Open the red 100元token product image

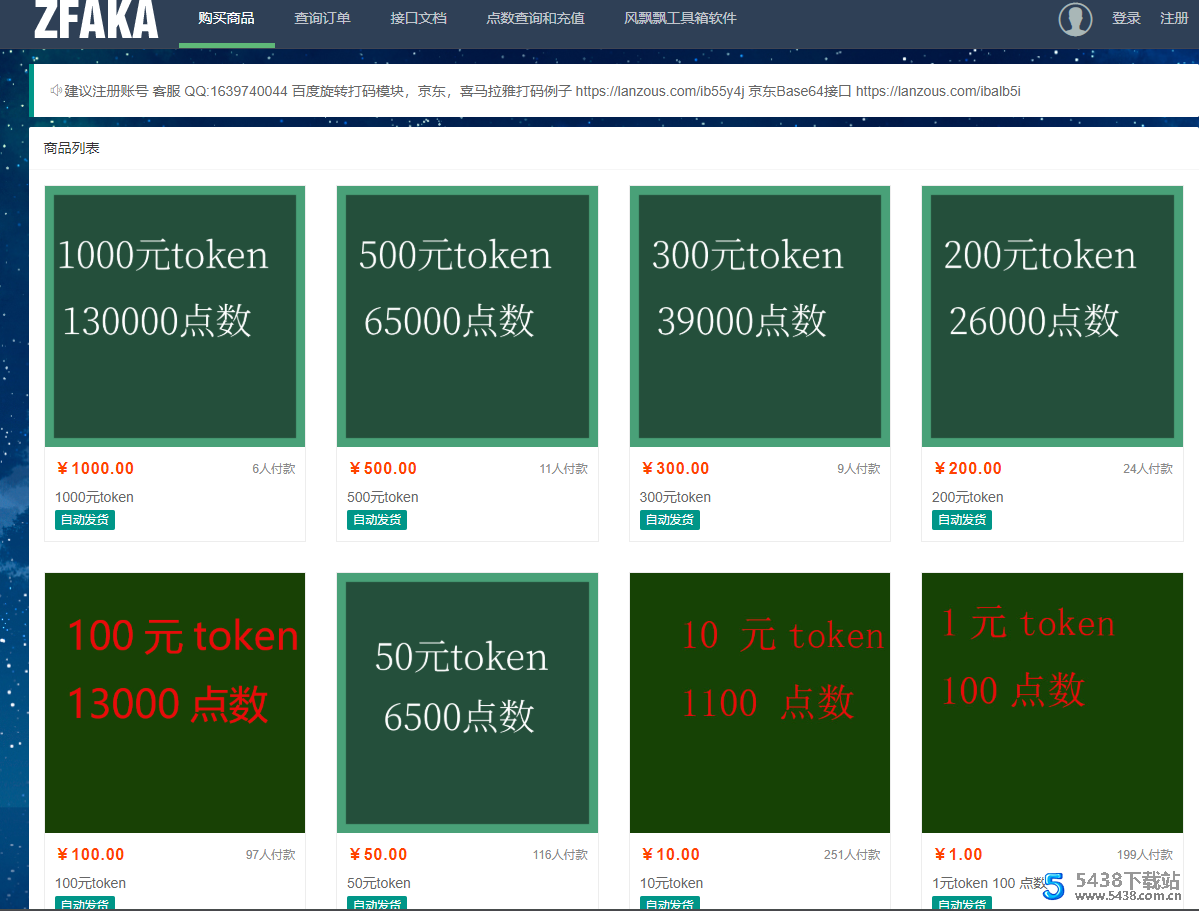coord(174,702)
